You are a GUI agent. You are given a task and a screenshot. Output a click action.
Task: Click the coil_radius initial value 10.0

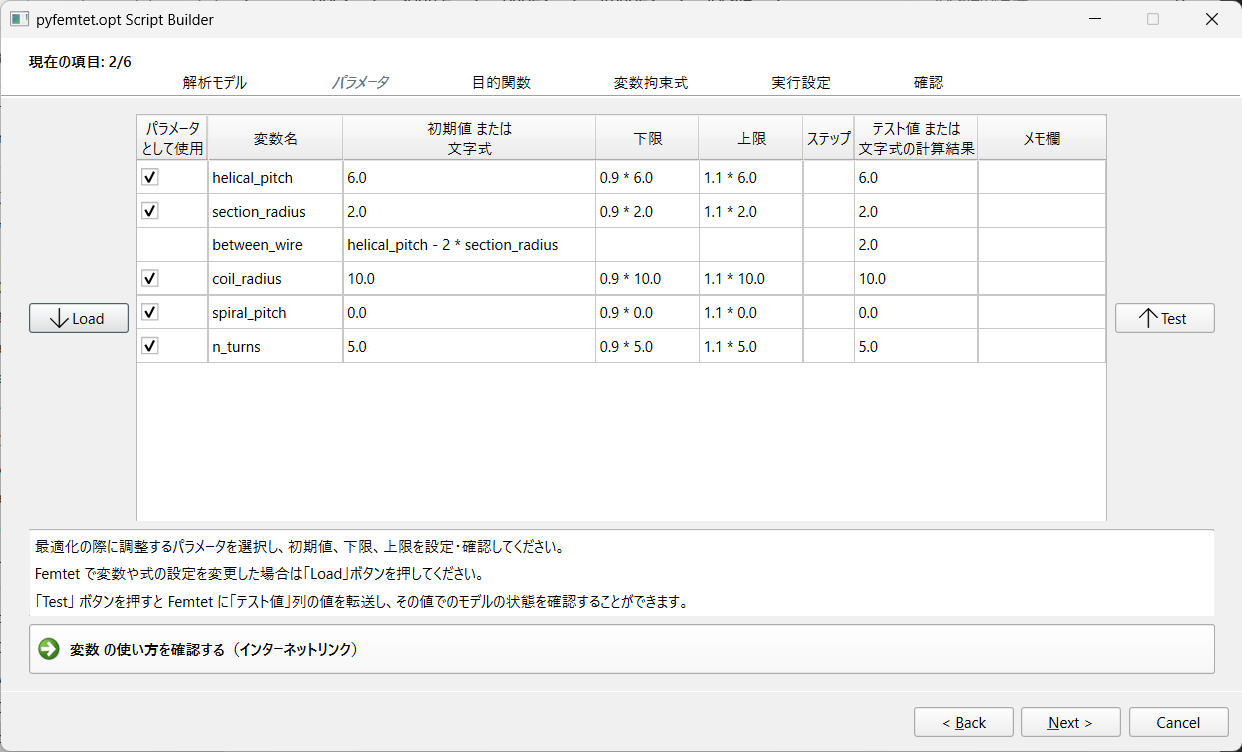click(x=469, y=278)
